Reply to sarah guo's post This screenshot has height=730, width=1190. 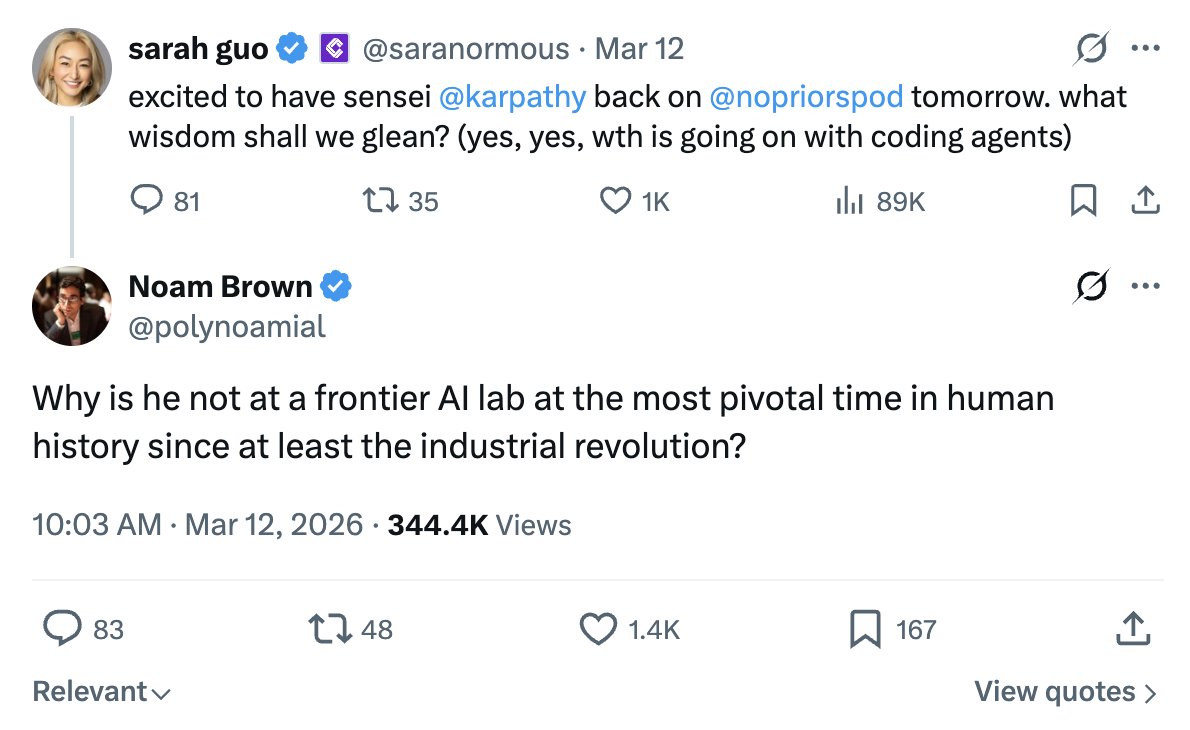pos(146,201)
